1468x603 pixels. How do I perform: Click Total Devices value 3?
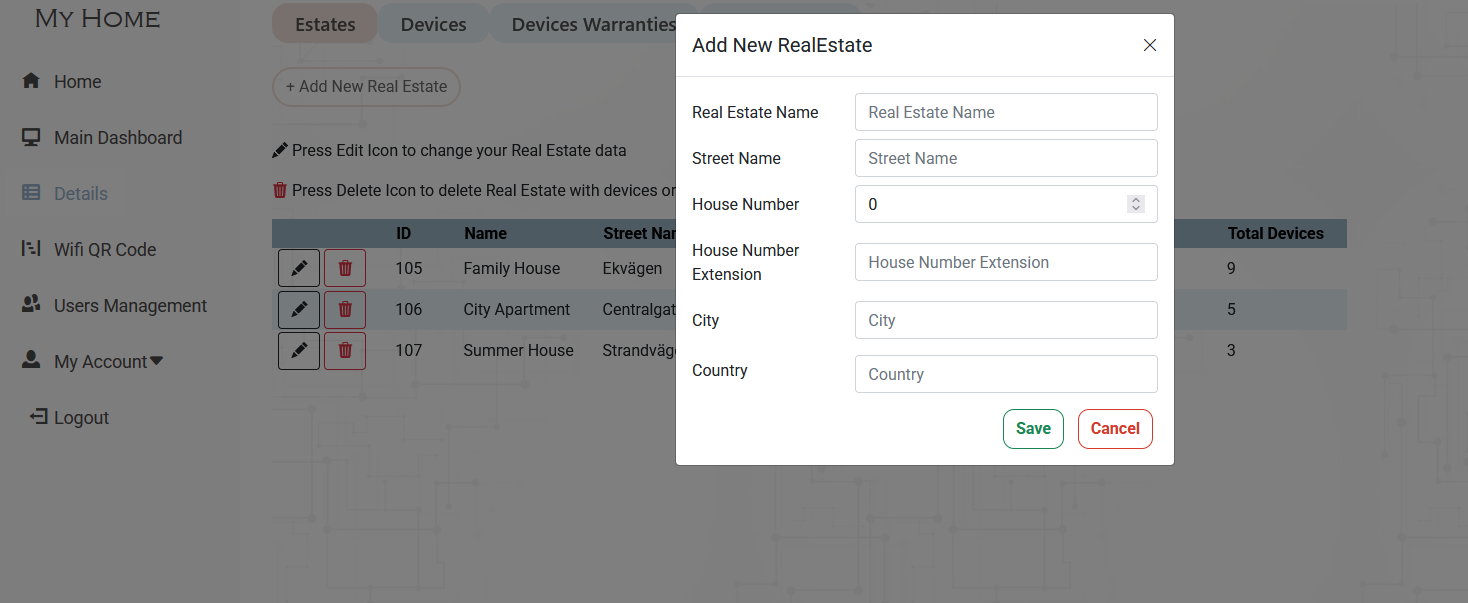[1232, 351]
